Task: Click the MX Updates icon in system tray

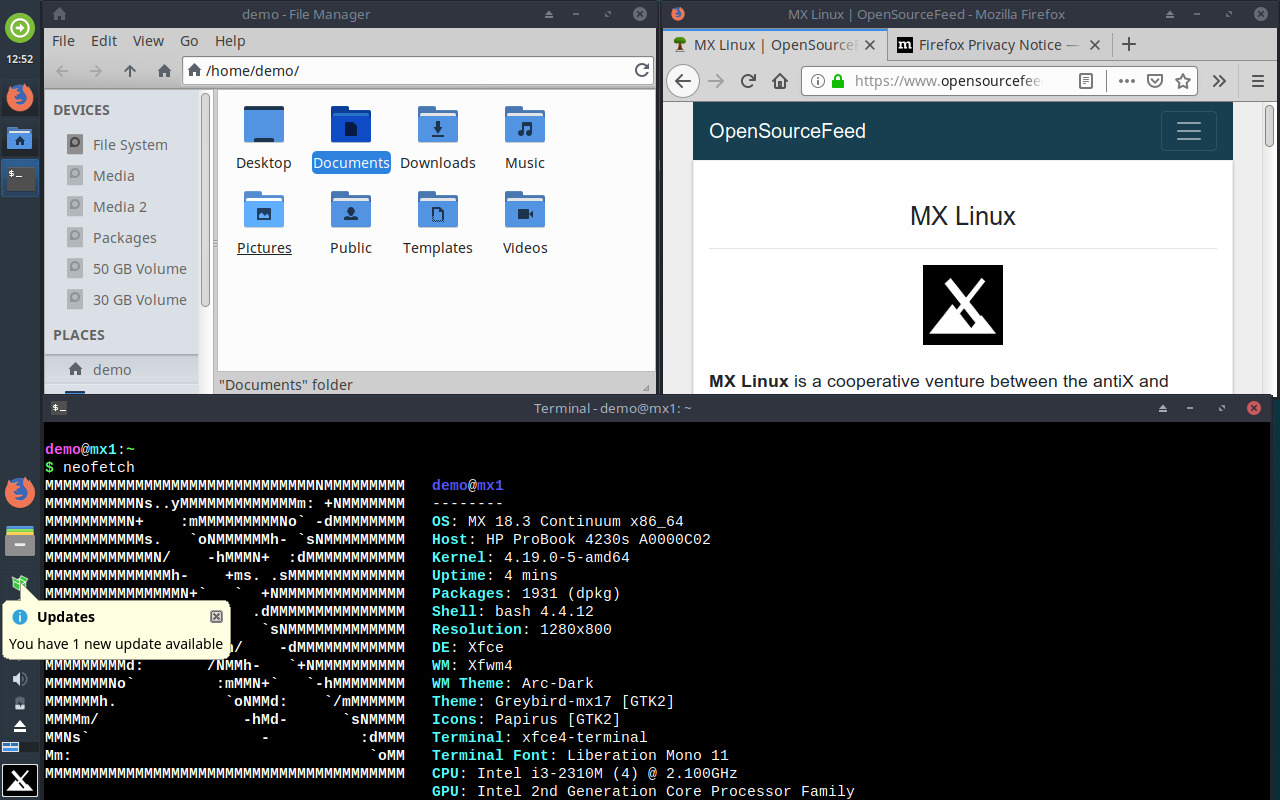Action: click(20, 582)
